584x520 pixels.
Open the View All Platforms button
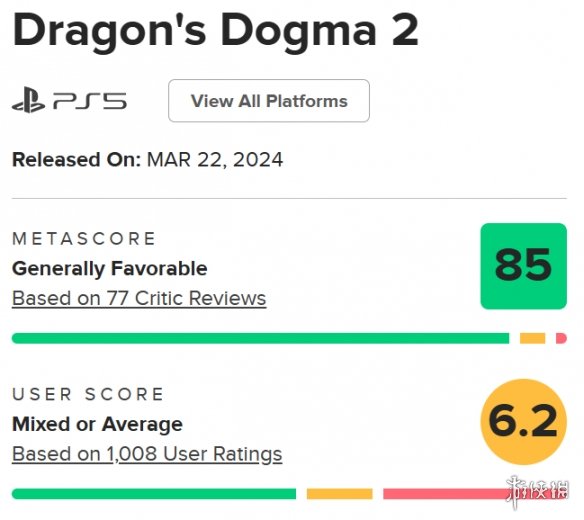(269, 101)
